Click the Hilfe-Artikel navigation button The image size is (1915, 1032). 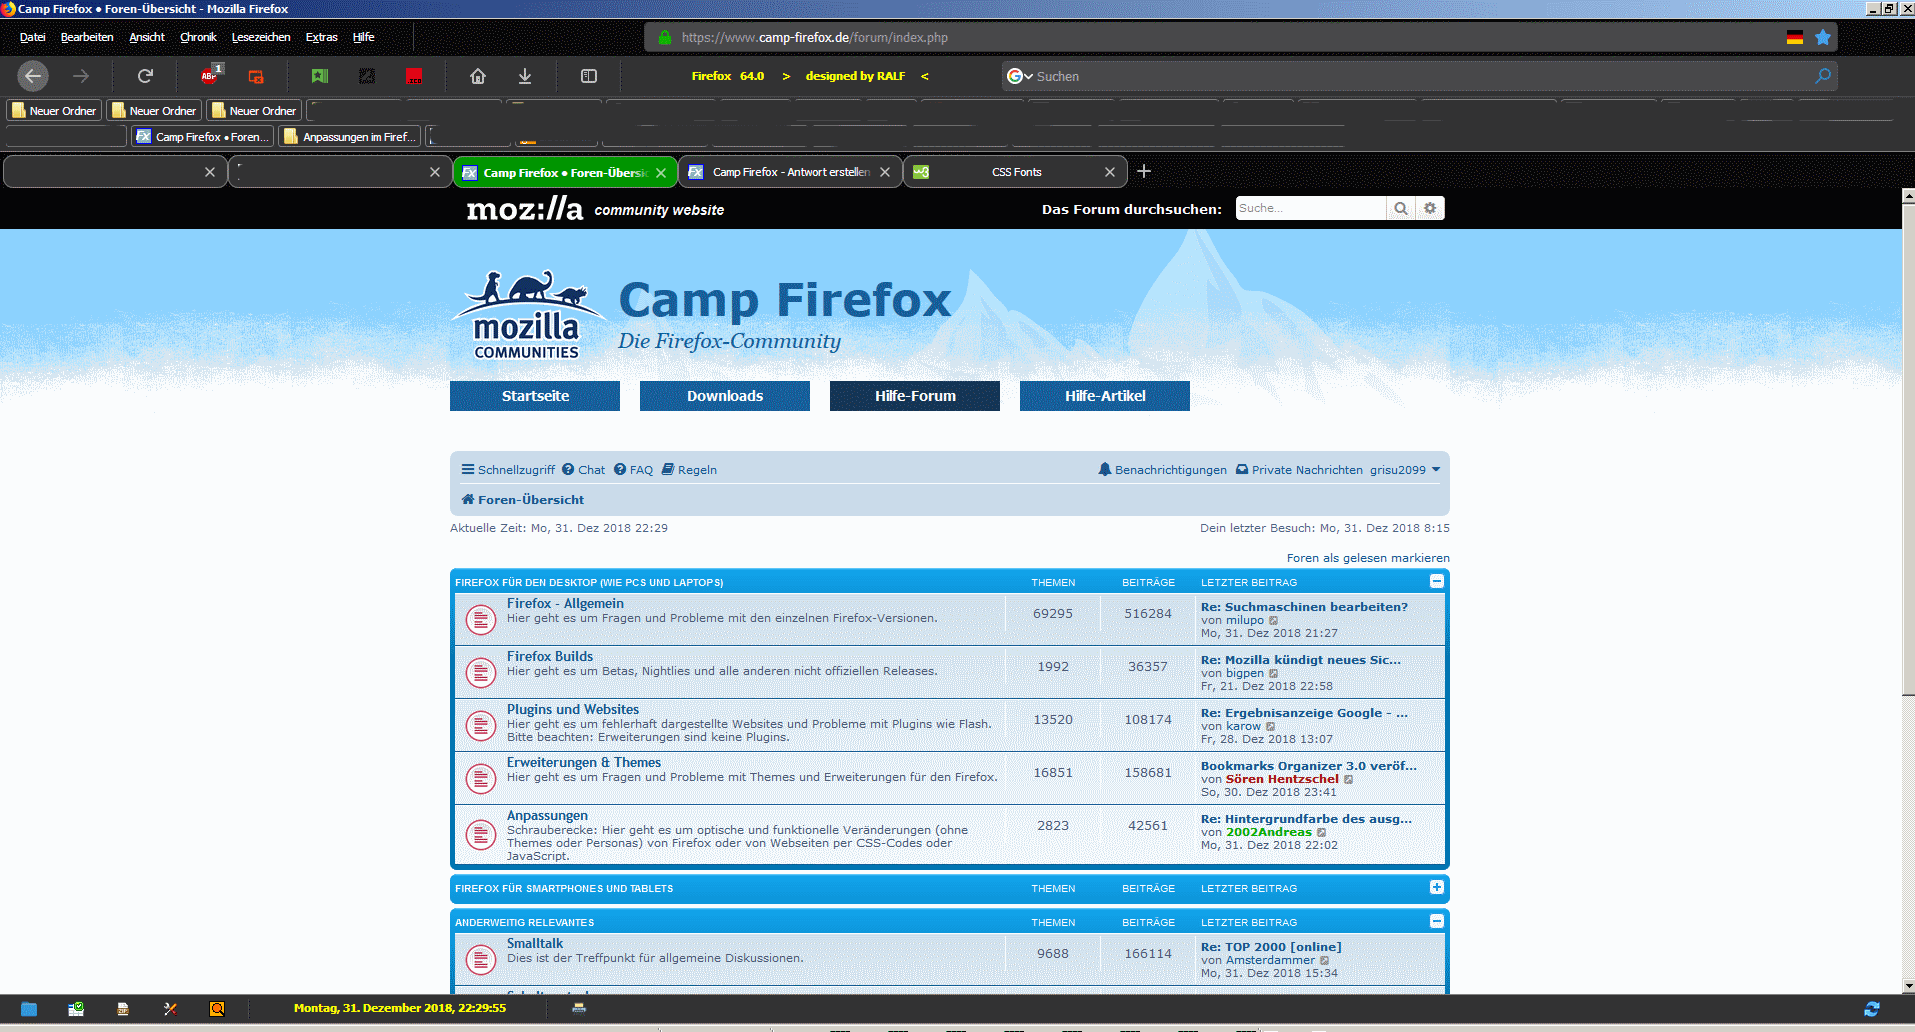1105,396
